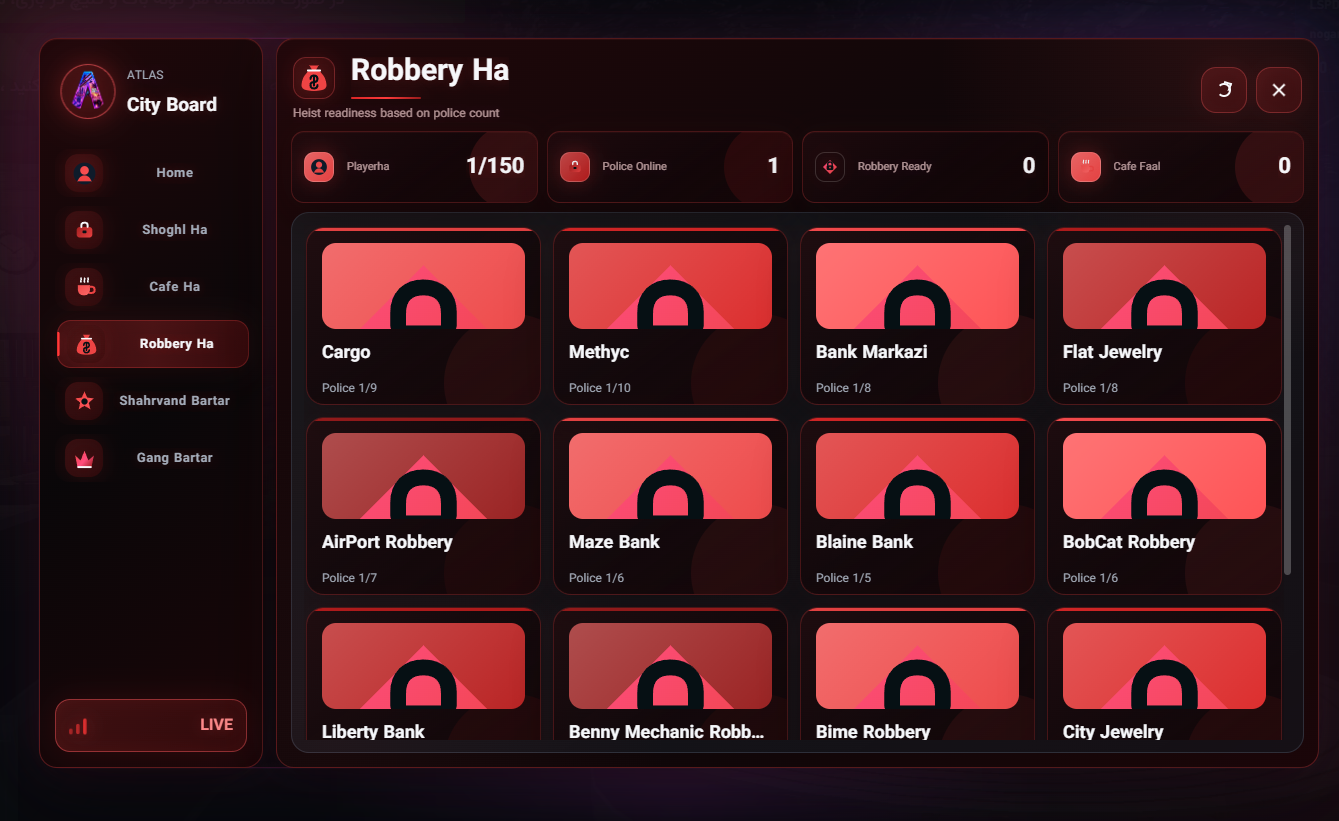1339x821 pixels.
Task: Click the Gang Bartar crown icon
Action: (x=84, y=458)
